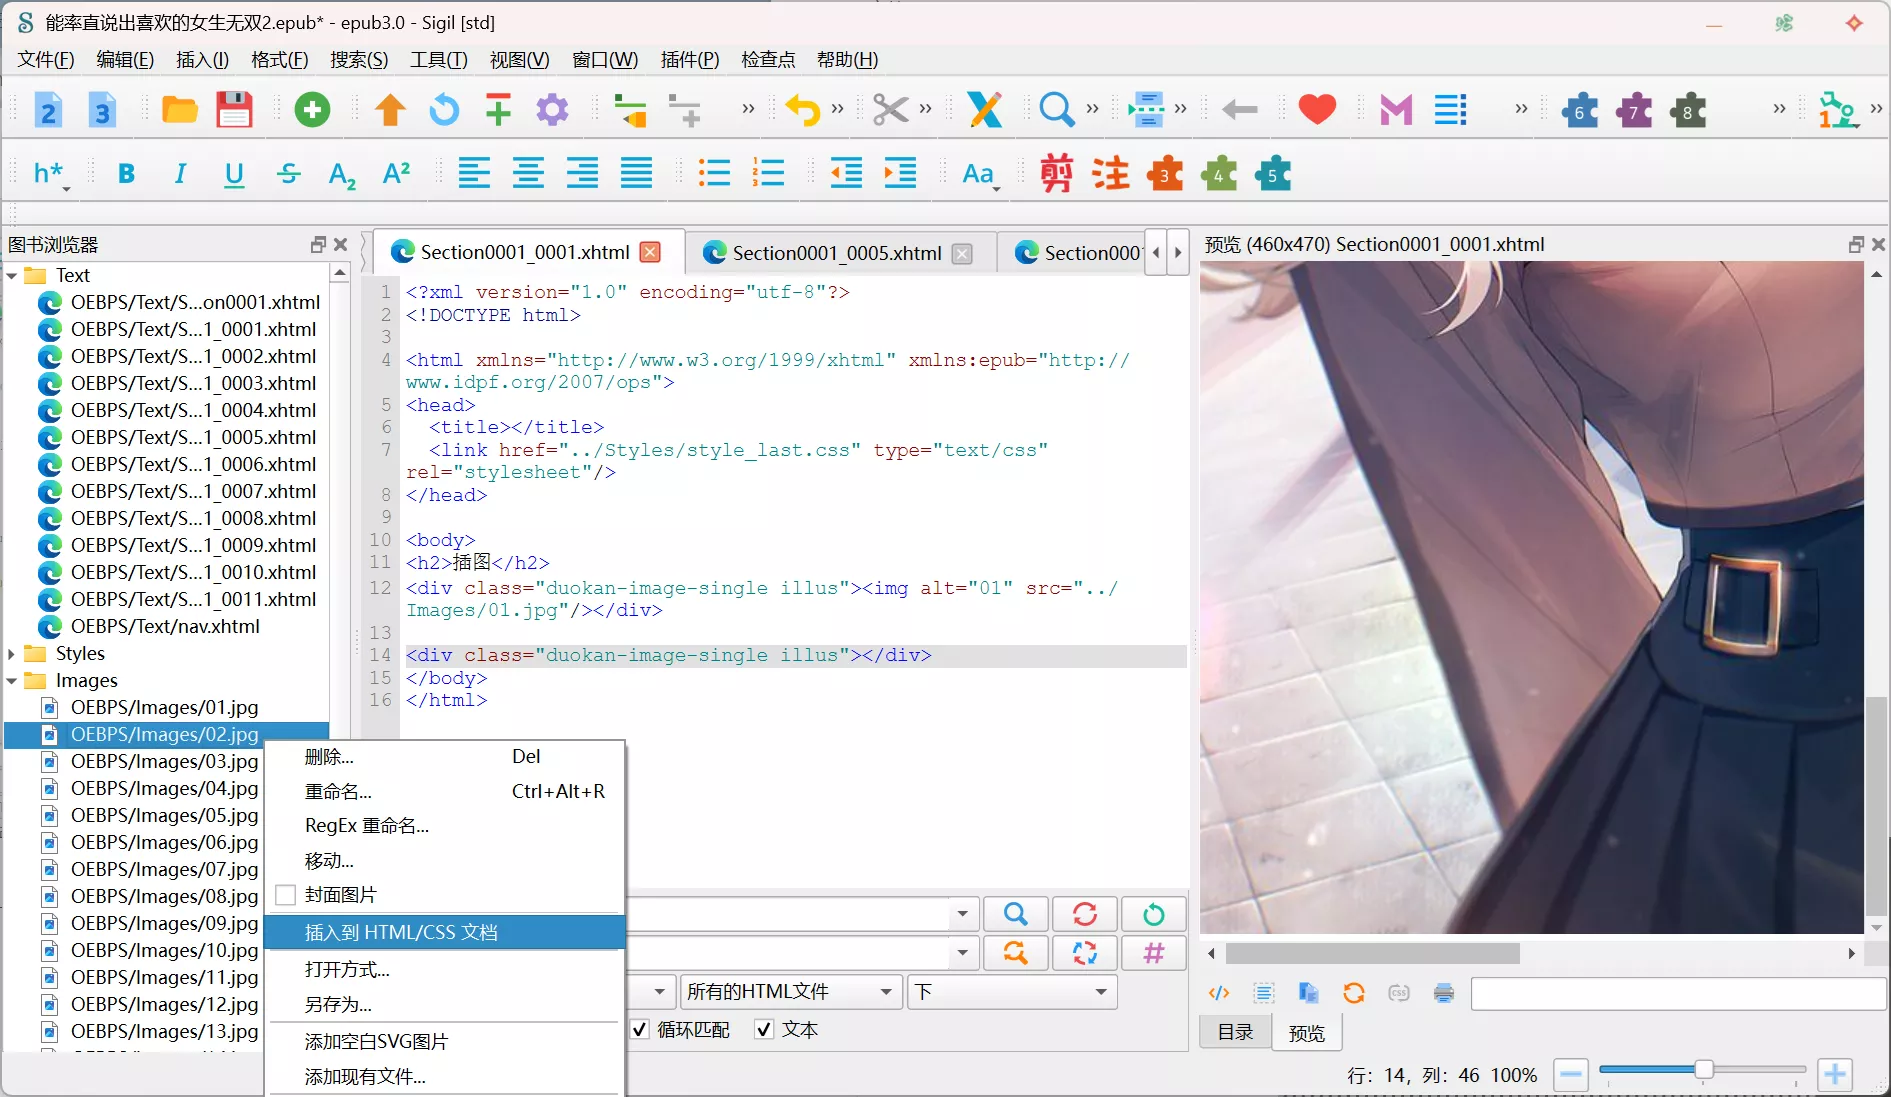
Task: Click the 目录 tab button
Action: [x=1235, y=1032]
